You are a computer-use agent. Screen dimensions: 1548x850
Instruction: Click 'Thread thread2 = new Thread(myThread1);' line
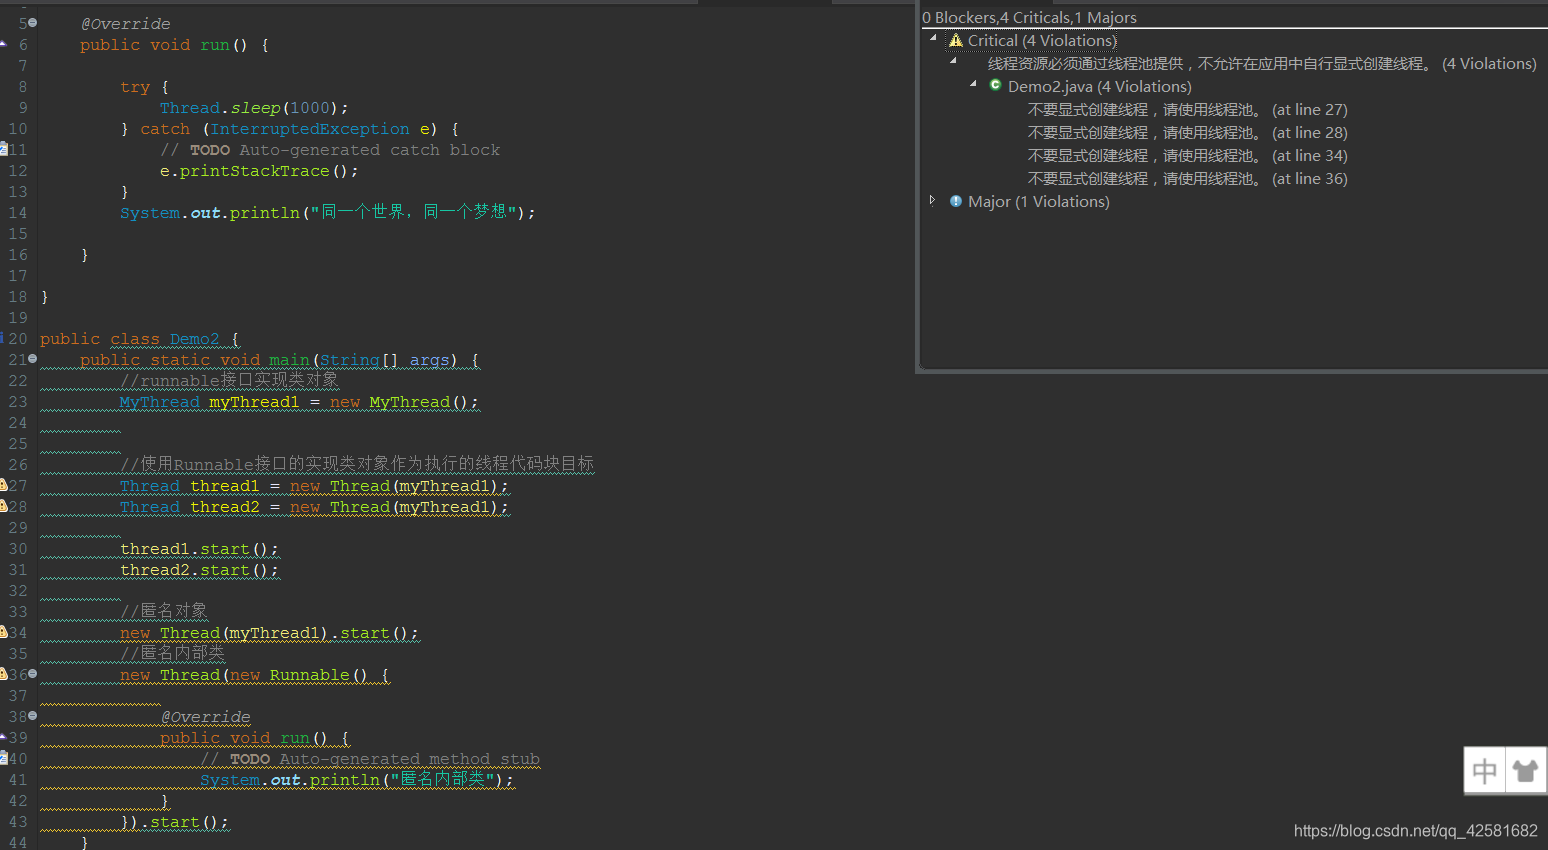click(314, 507)
